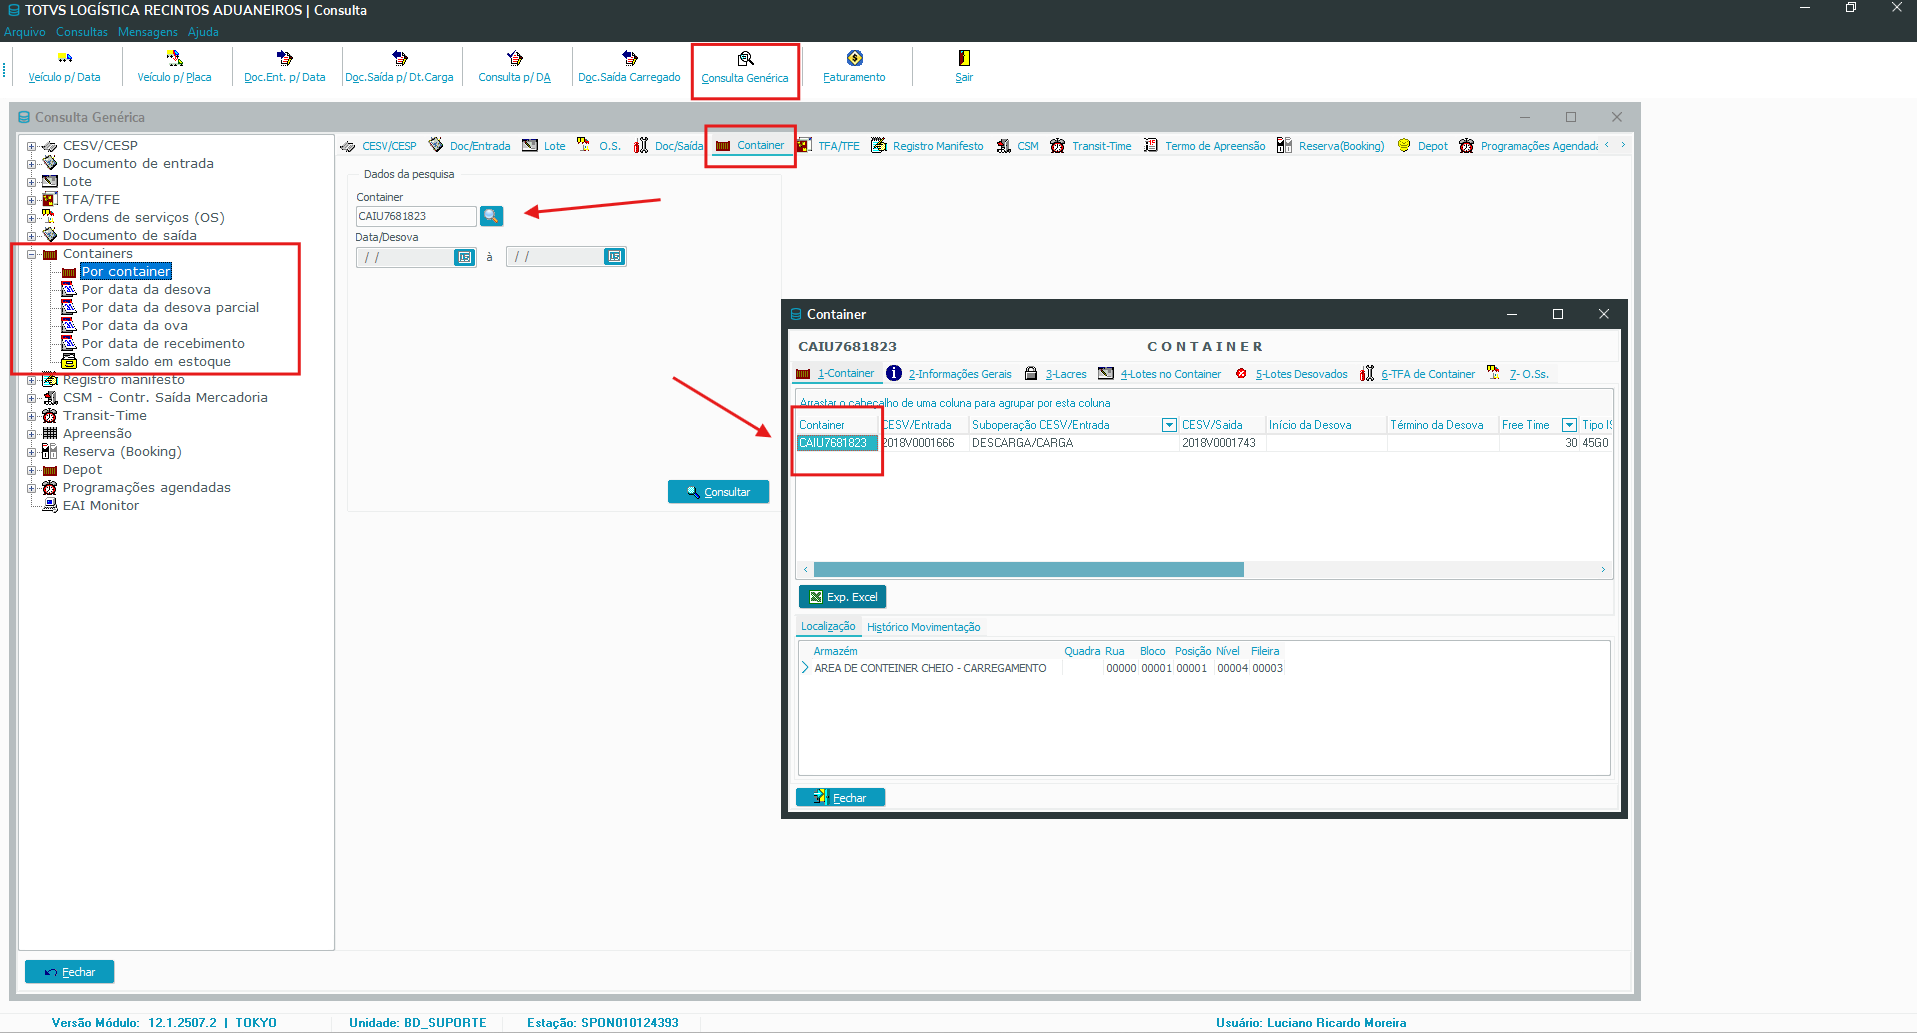Click the horizontal scrollbar in container grid
The image size is (1917, 1033).
(1028, 569)
